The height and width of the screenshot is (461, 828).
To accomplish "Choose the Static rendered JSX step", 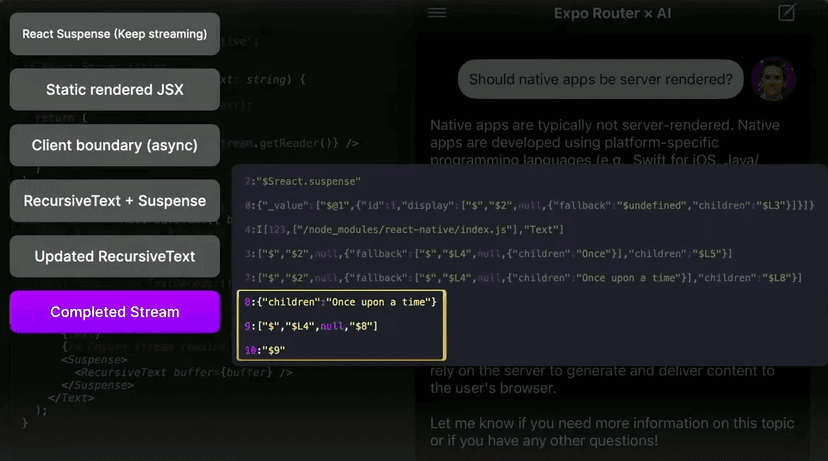I will click(x=114, y=89).
